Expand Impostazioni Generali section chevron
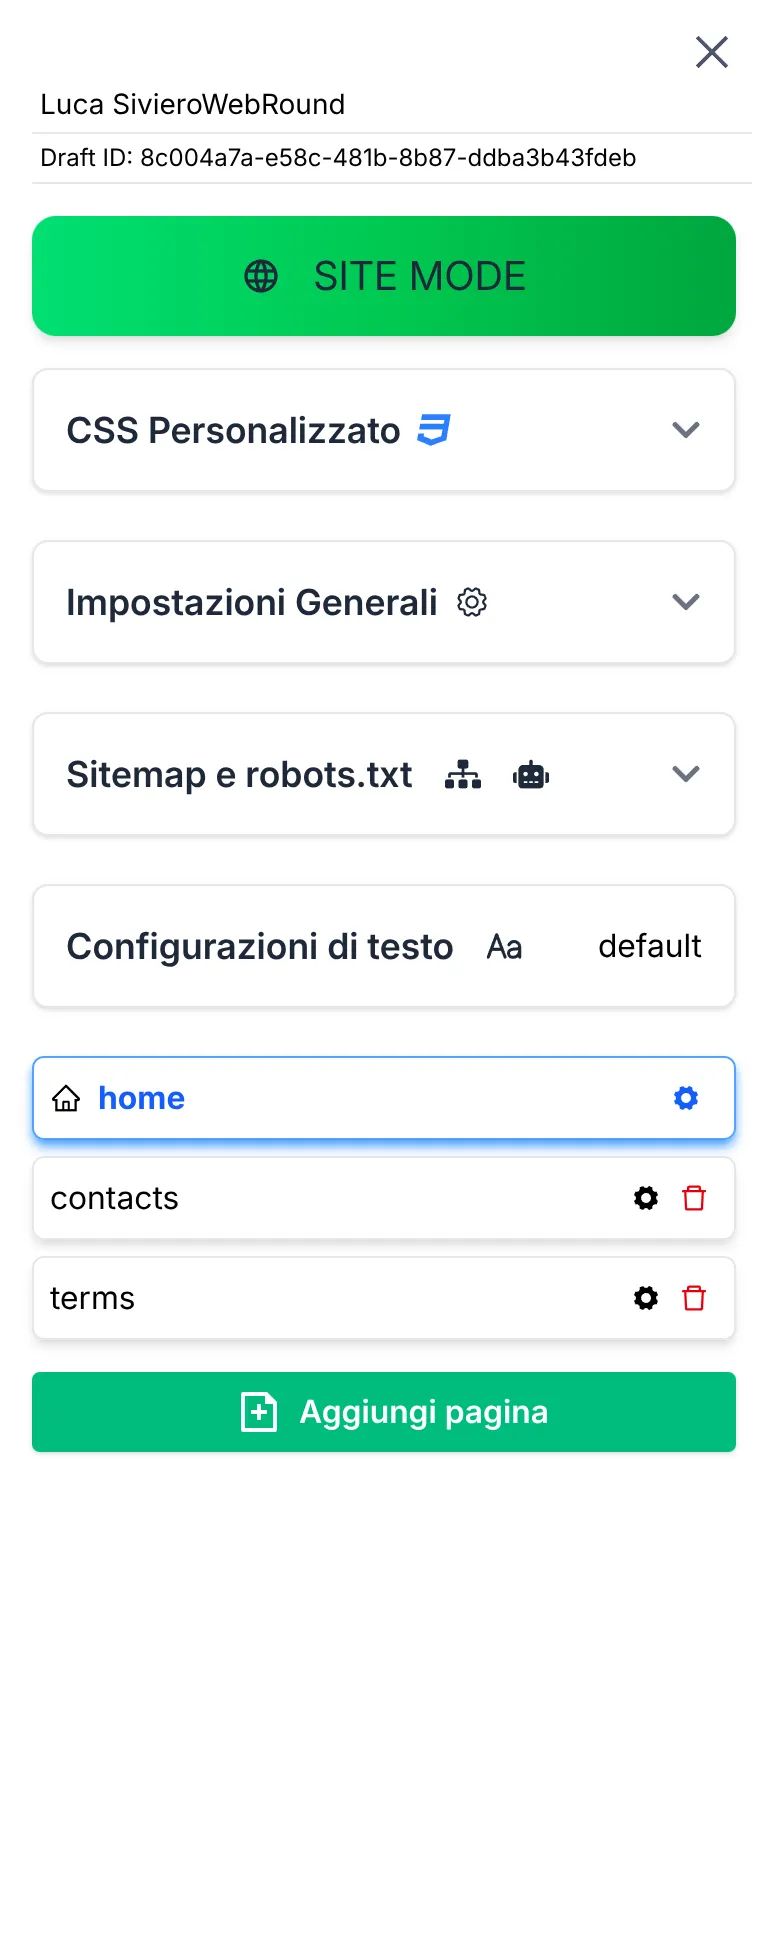The image size is (764, 1934). click(x=686, y=602)
